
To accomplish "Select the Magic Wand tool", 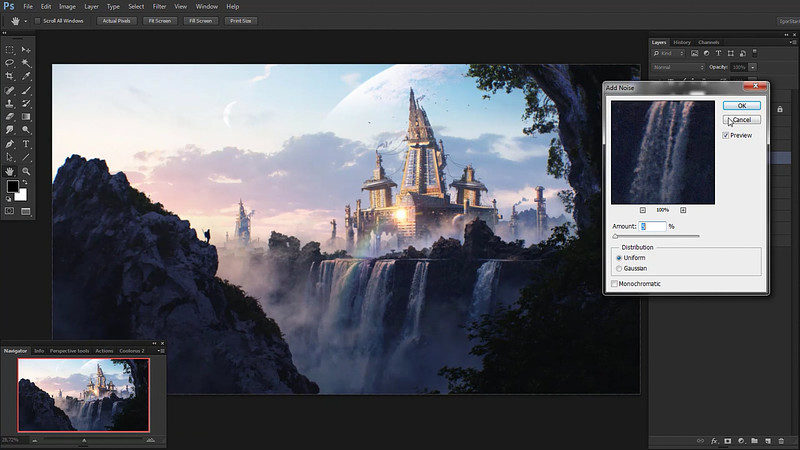I will click(26, 63).
